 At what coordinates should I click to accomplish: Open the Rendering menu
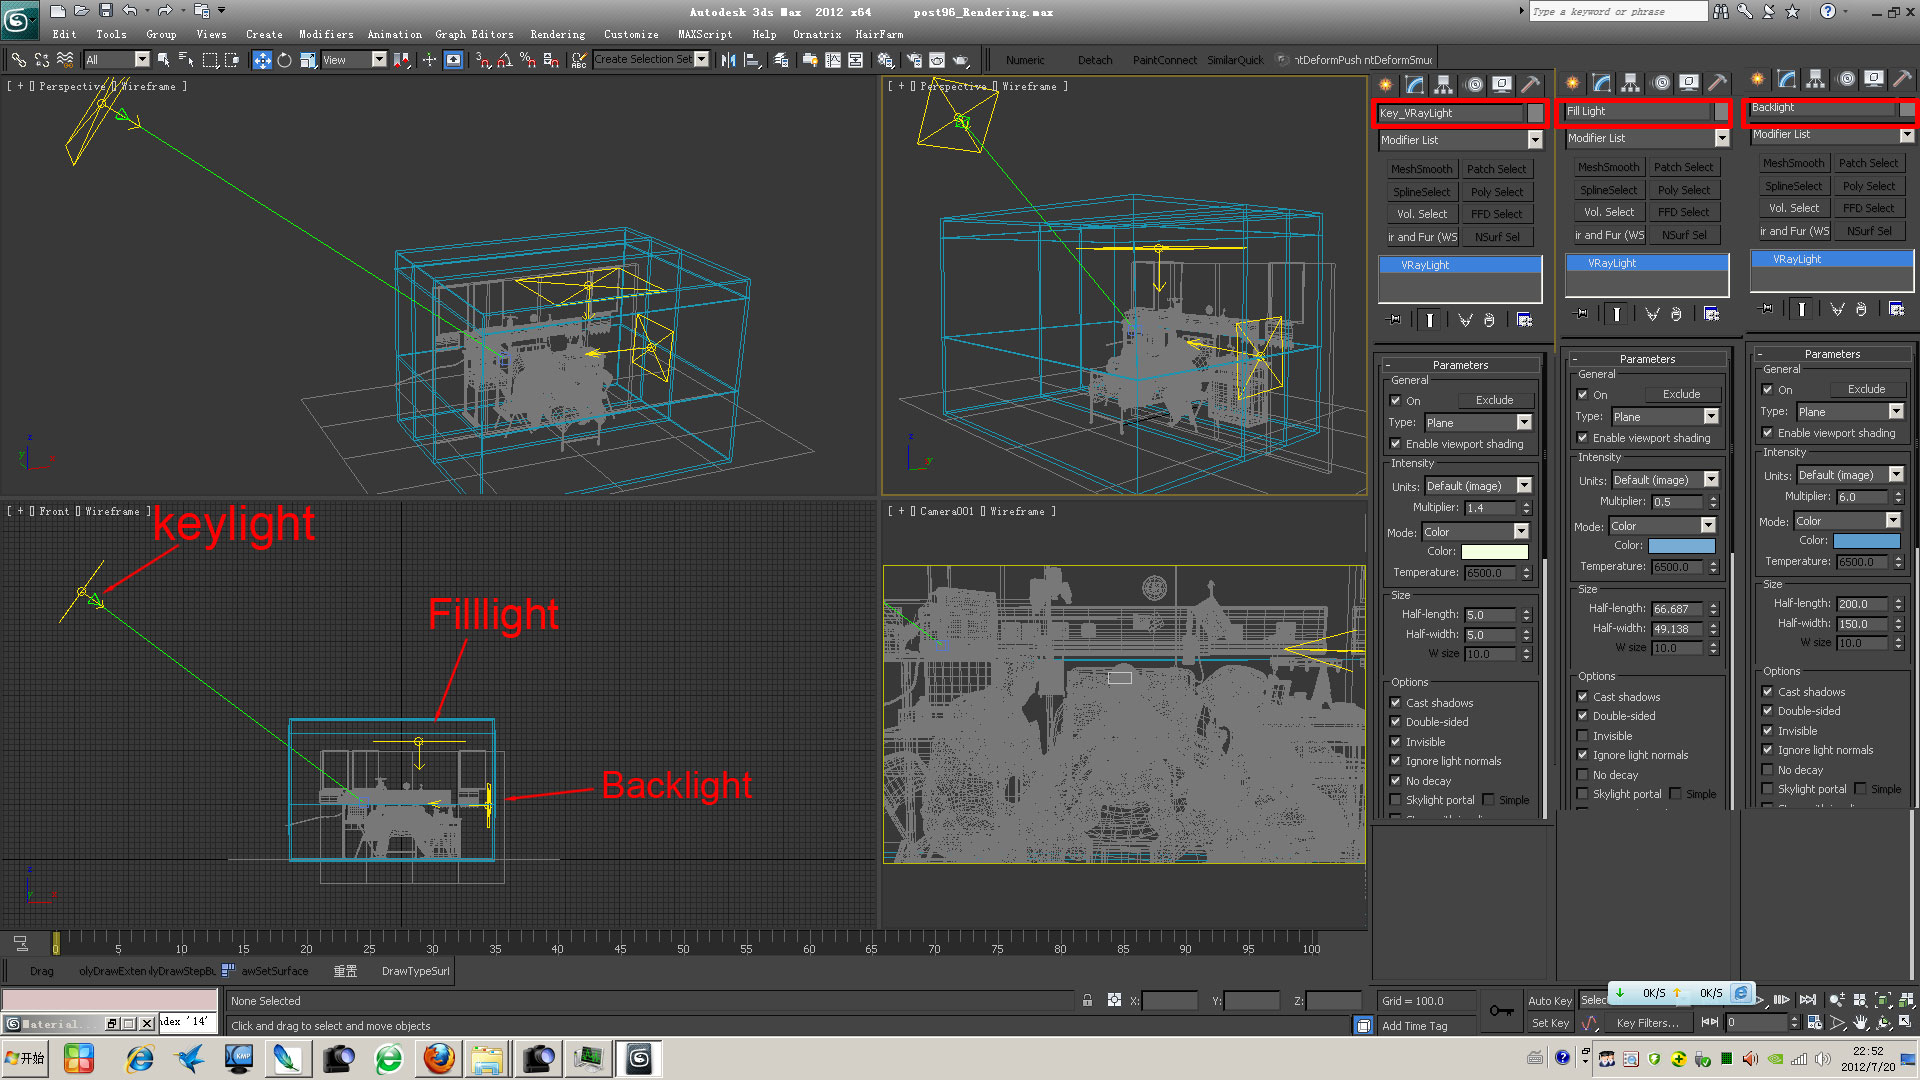tap(558, 34)
